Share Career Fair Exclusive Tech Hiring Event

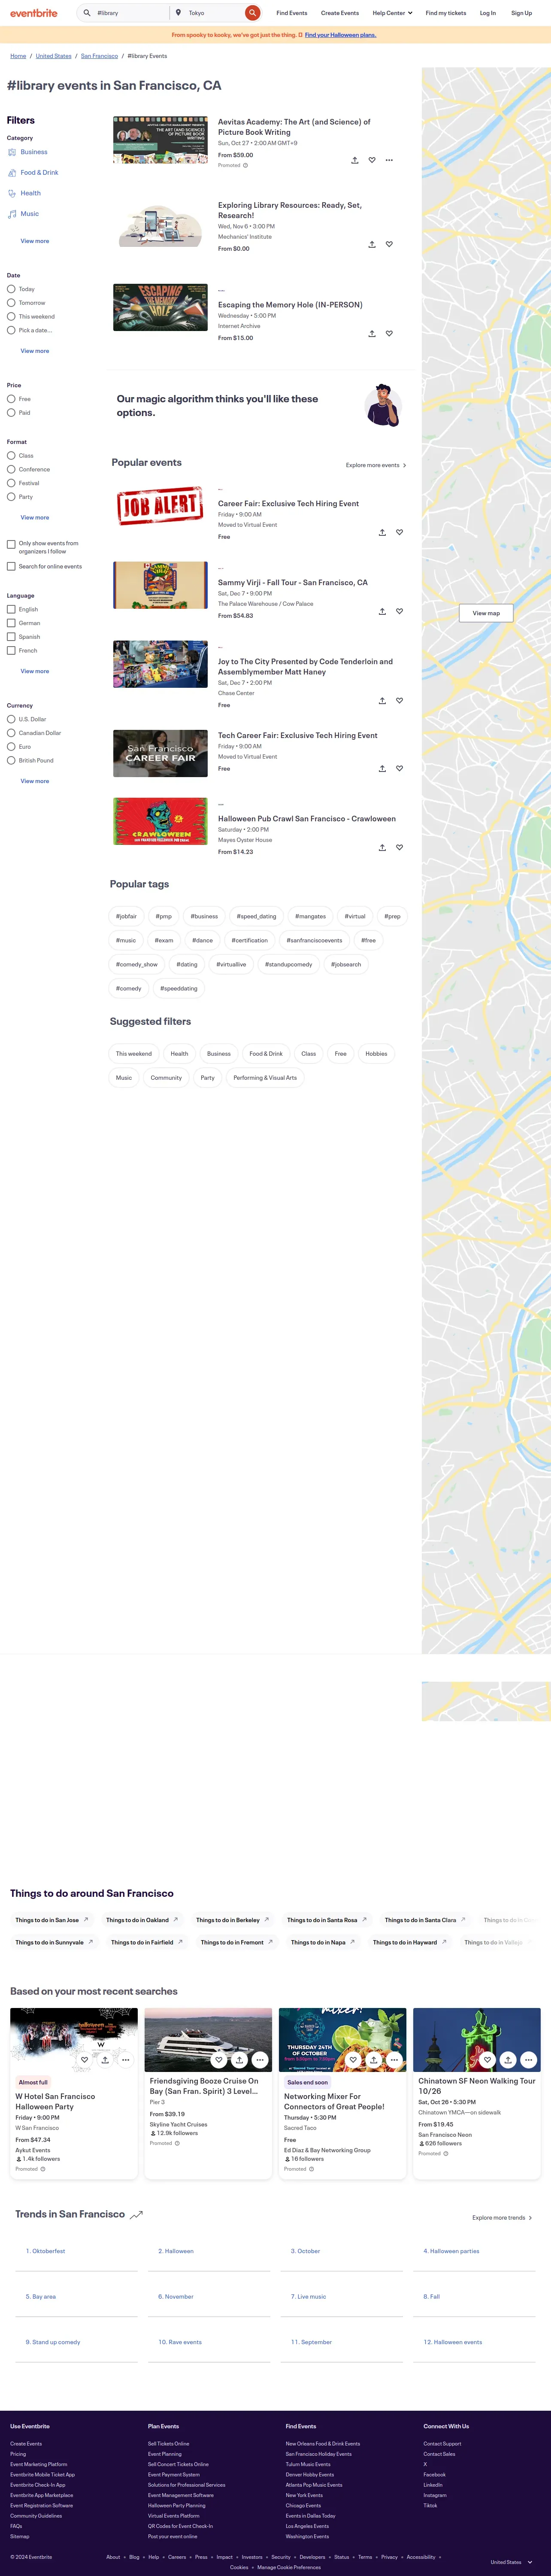pyautogui.click(x=382, y=532)
